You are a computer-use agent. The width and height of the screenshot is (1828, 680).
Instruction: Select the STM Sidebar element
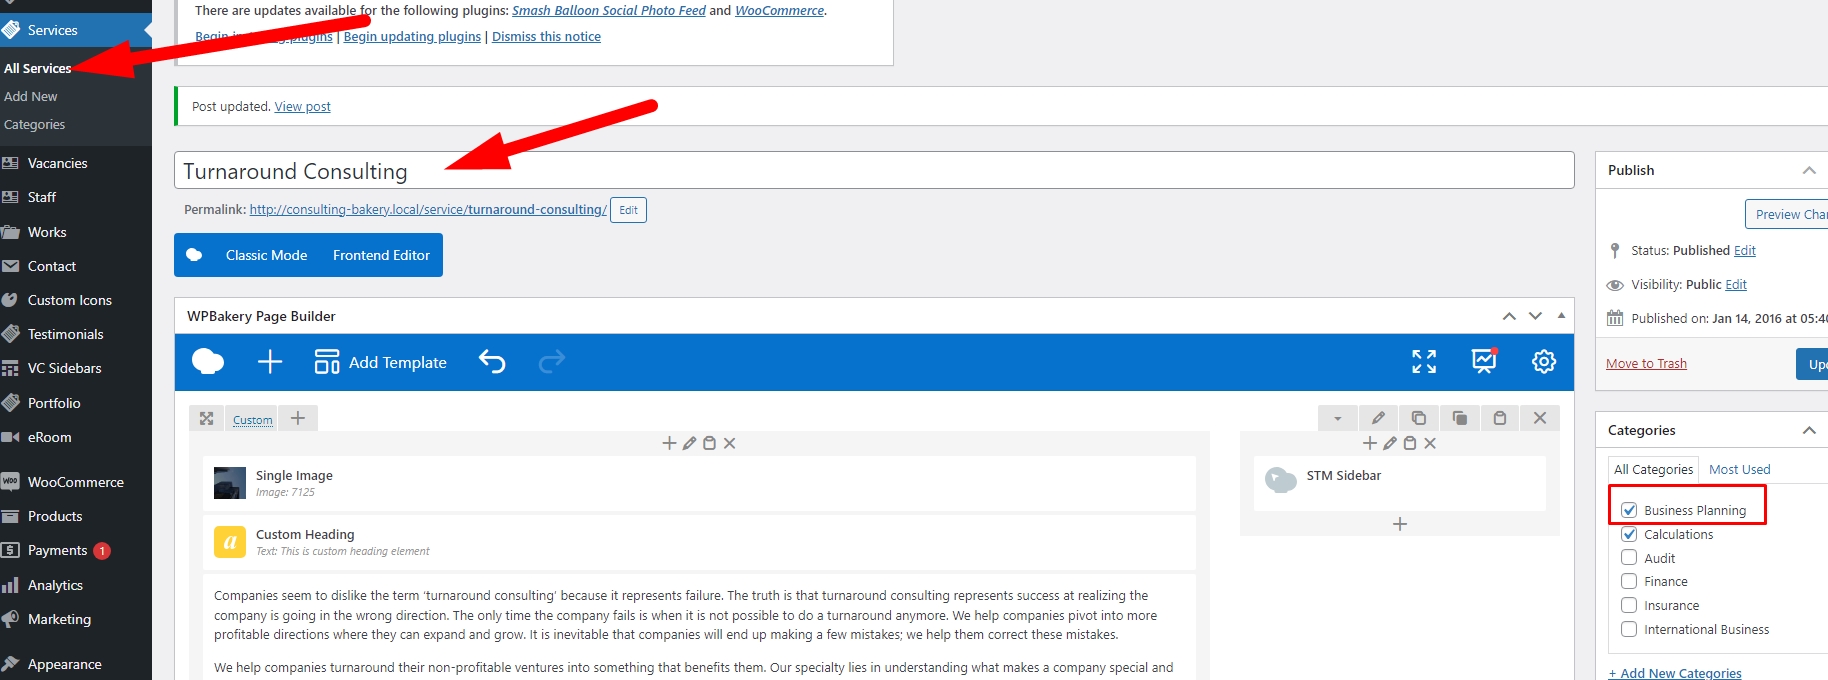[1400, 483]
